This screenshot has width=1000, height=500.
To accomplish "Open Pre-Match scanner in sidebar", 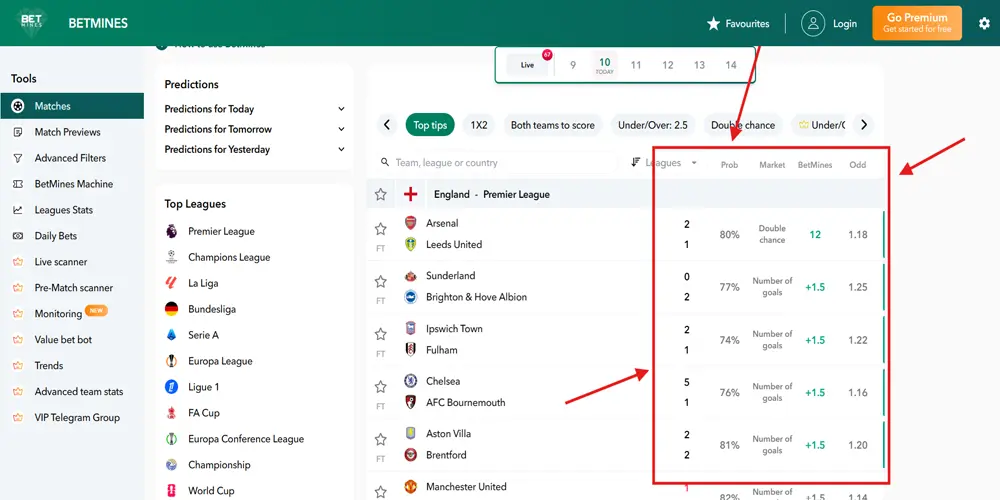I will (x=74, y=288).
